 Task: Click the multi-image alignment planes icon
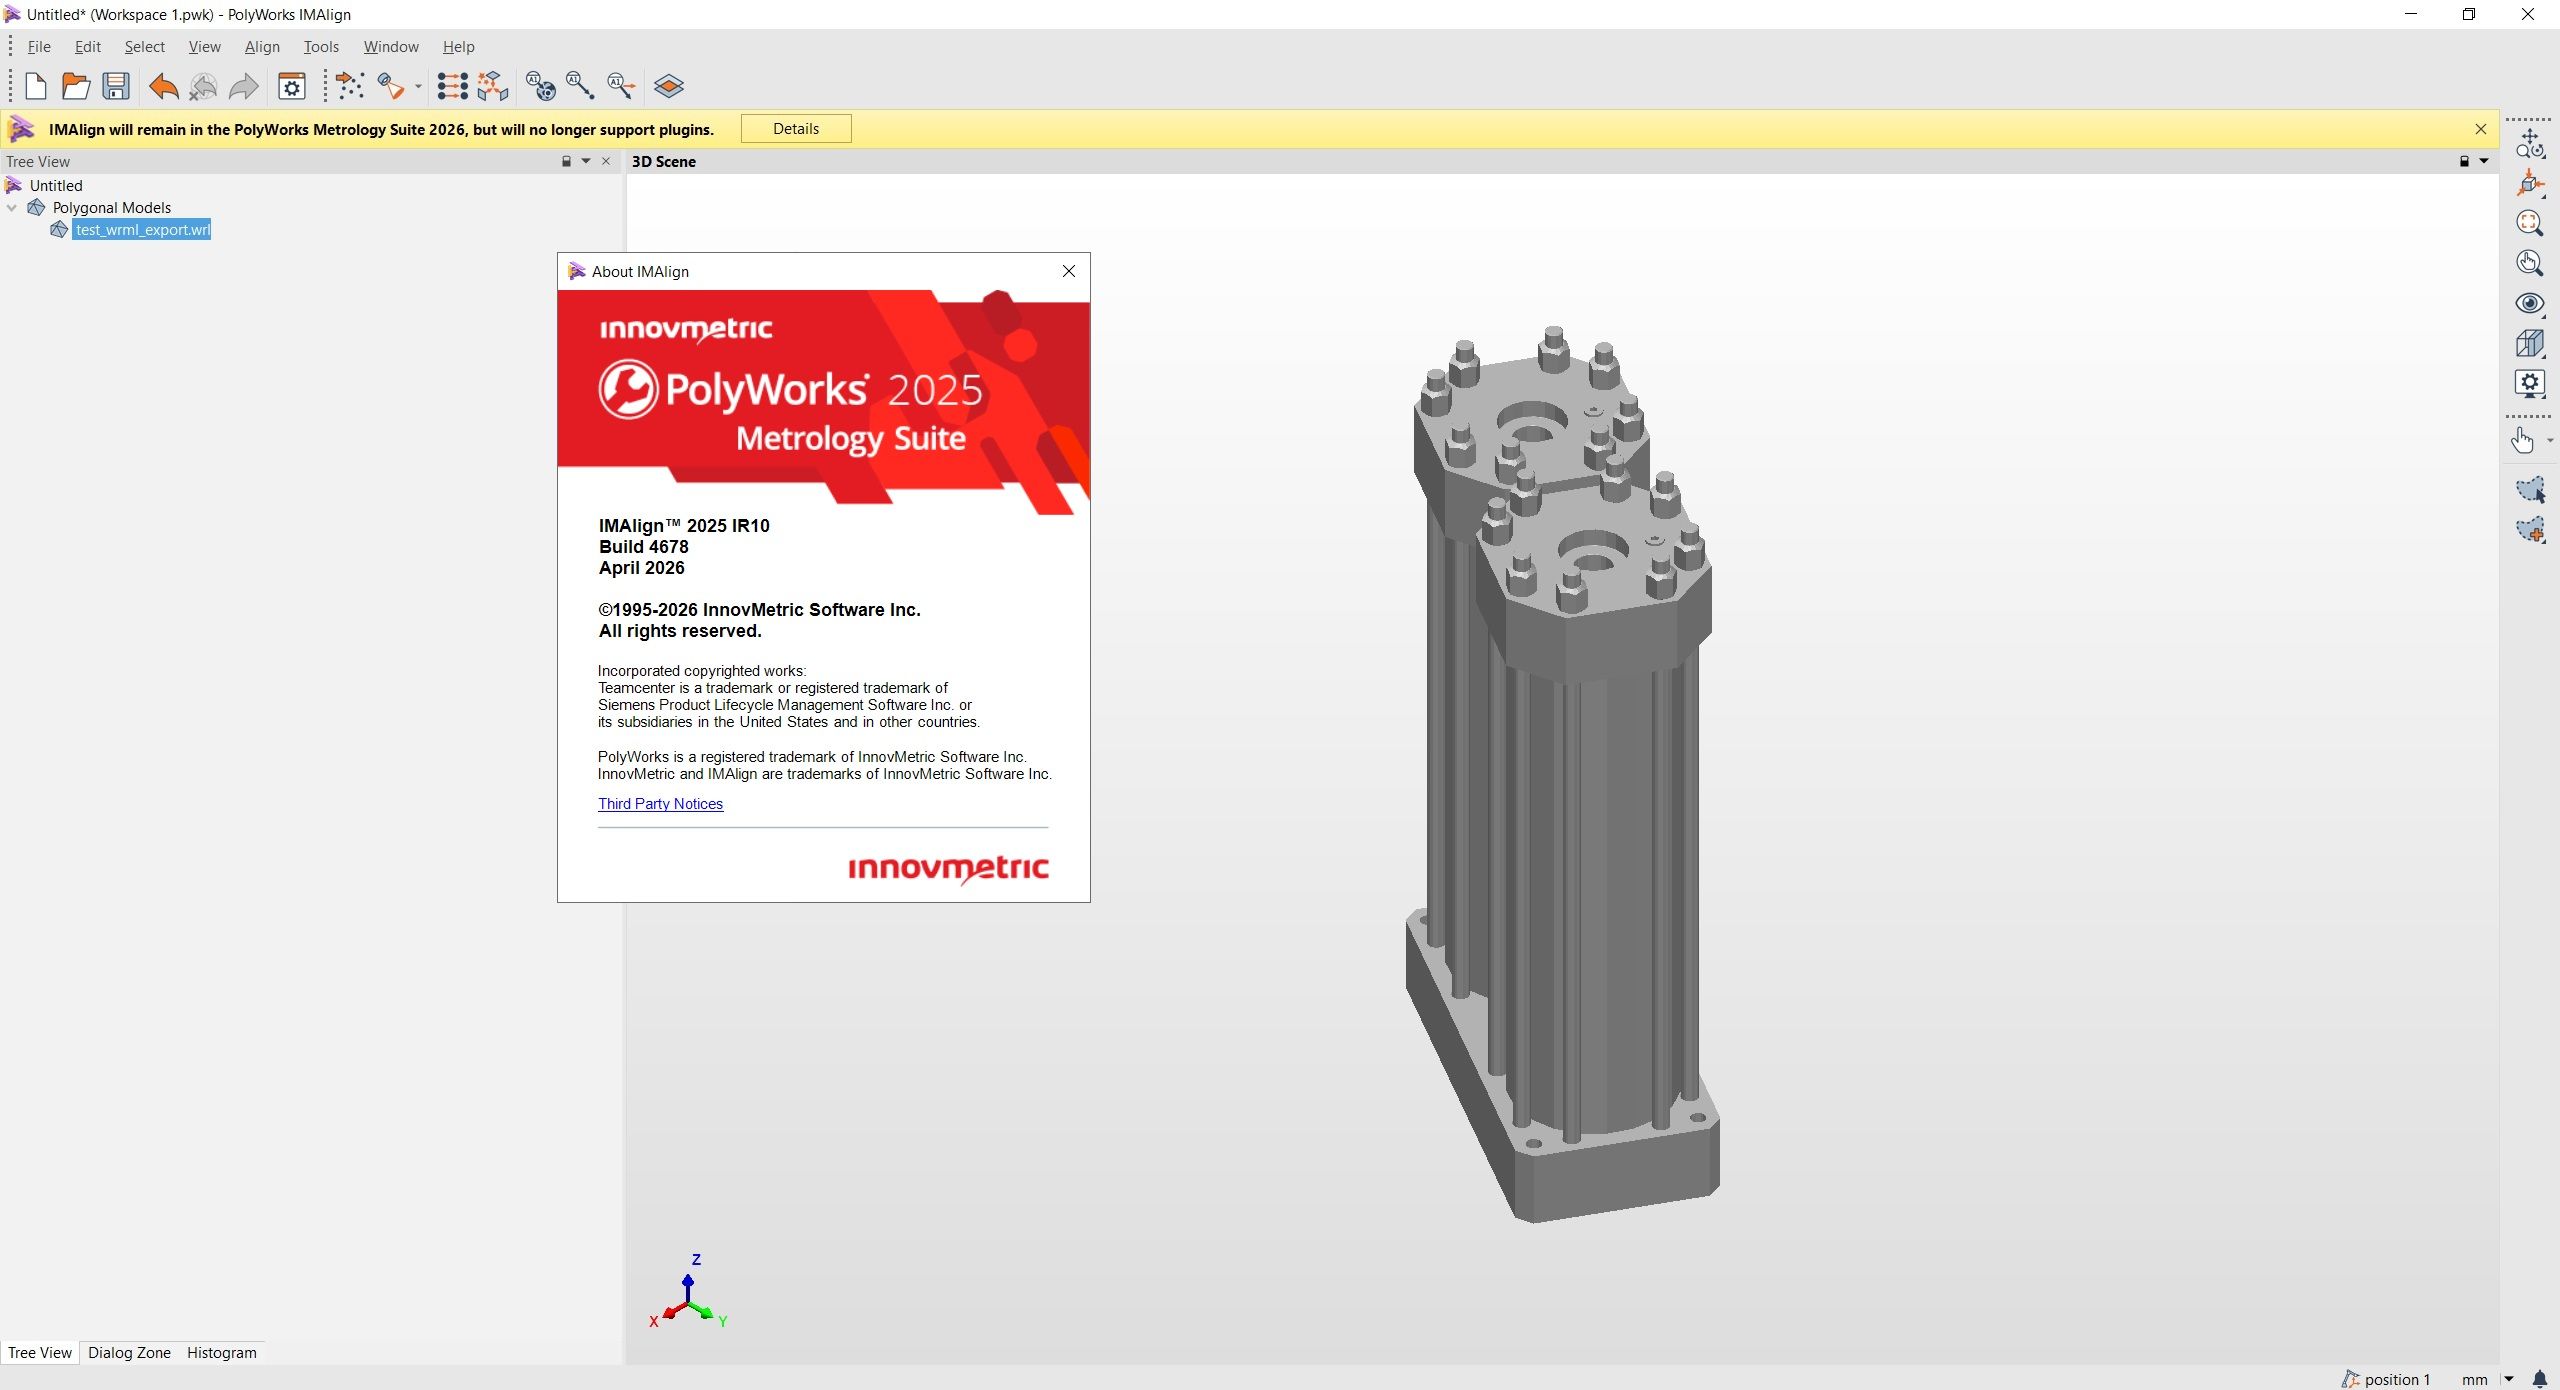click(493, 87)
